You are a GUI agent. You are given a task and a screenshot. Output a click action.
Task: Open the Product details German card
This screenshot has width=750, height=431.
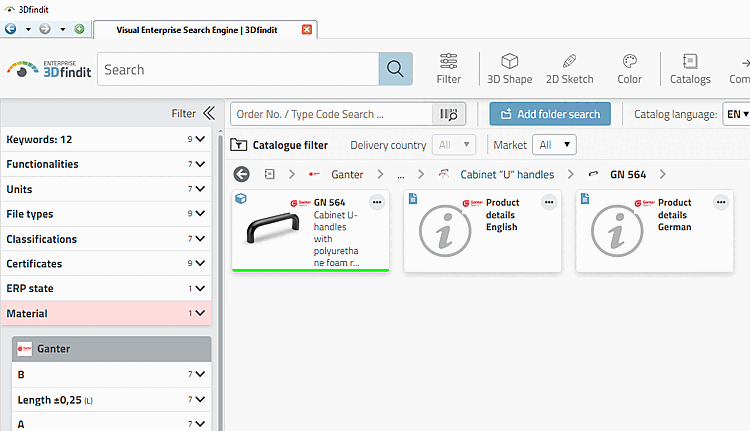click(x=654, y=231)
